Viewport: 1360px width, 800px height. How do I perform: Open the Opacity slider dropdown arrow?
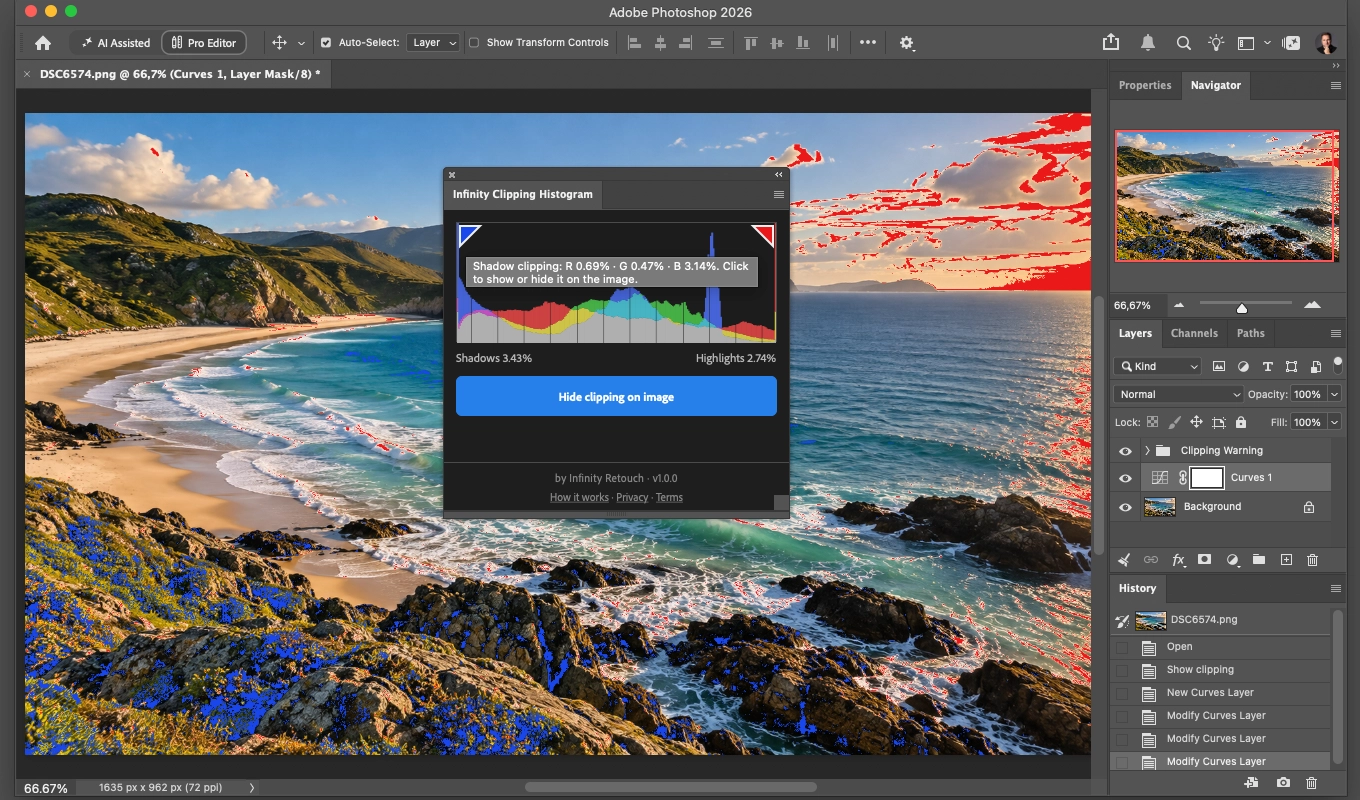(x=1334, y=394)
